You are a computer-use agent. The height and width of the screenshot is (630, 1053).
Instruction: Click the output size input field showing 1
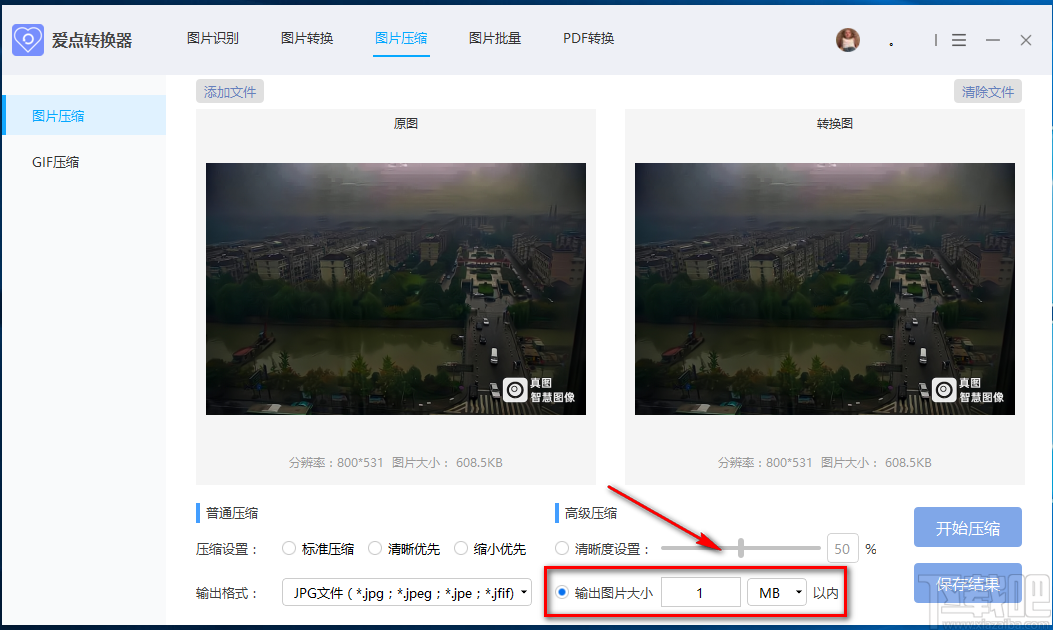[x=700, y=592]
